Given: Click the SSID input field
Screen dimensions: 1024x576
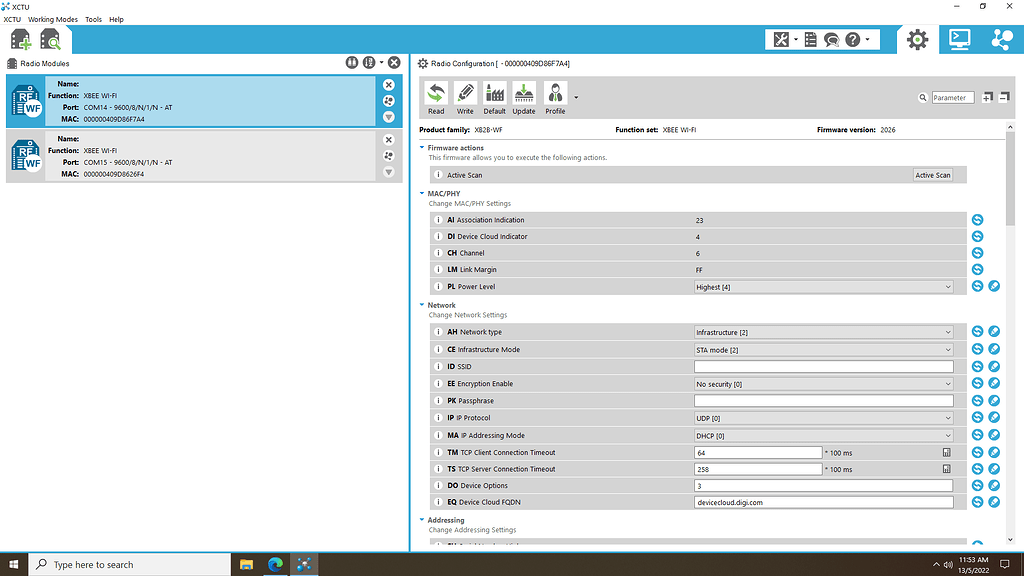Looking at the screenshot, I should pos(824,367).
